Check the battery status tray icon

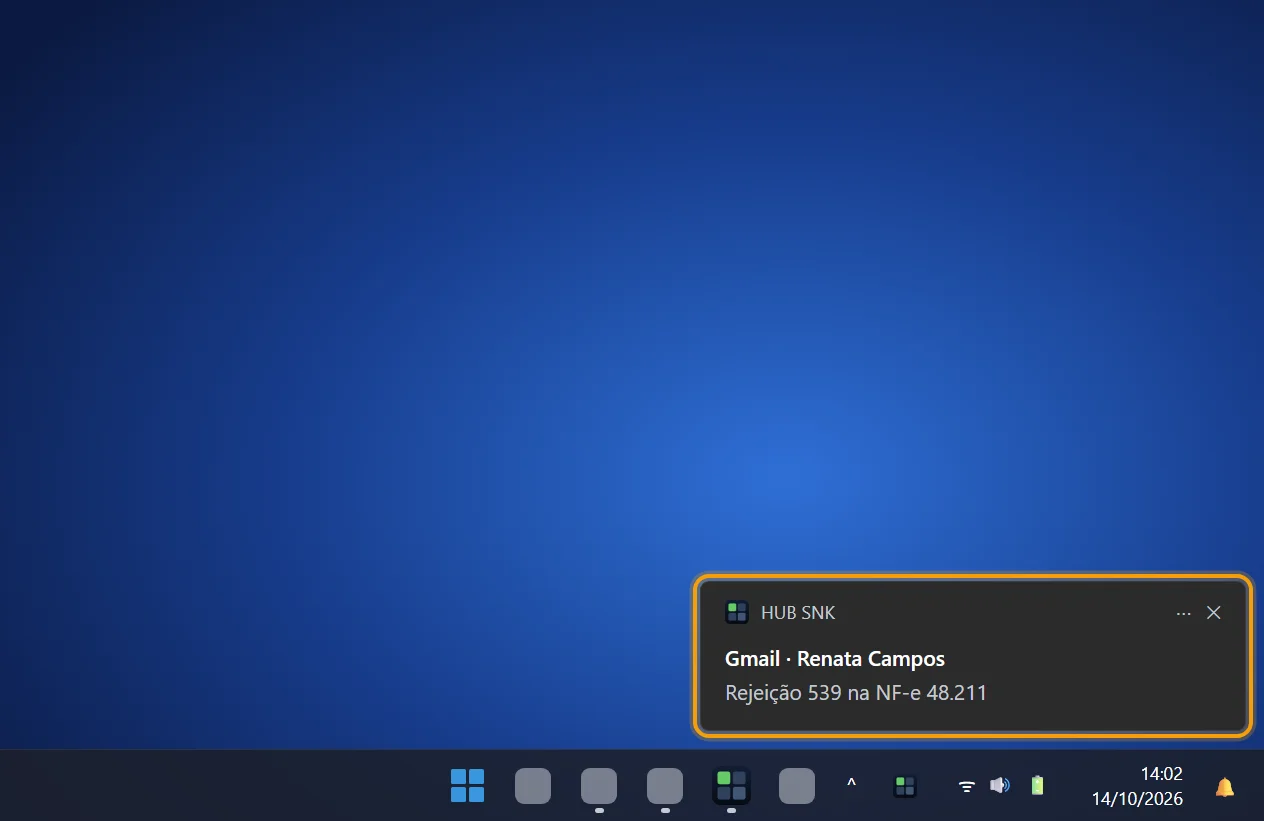[x=1037, y=786]
